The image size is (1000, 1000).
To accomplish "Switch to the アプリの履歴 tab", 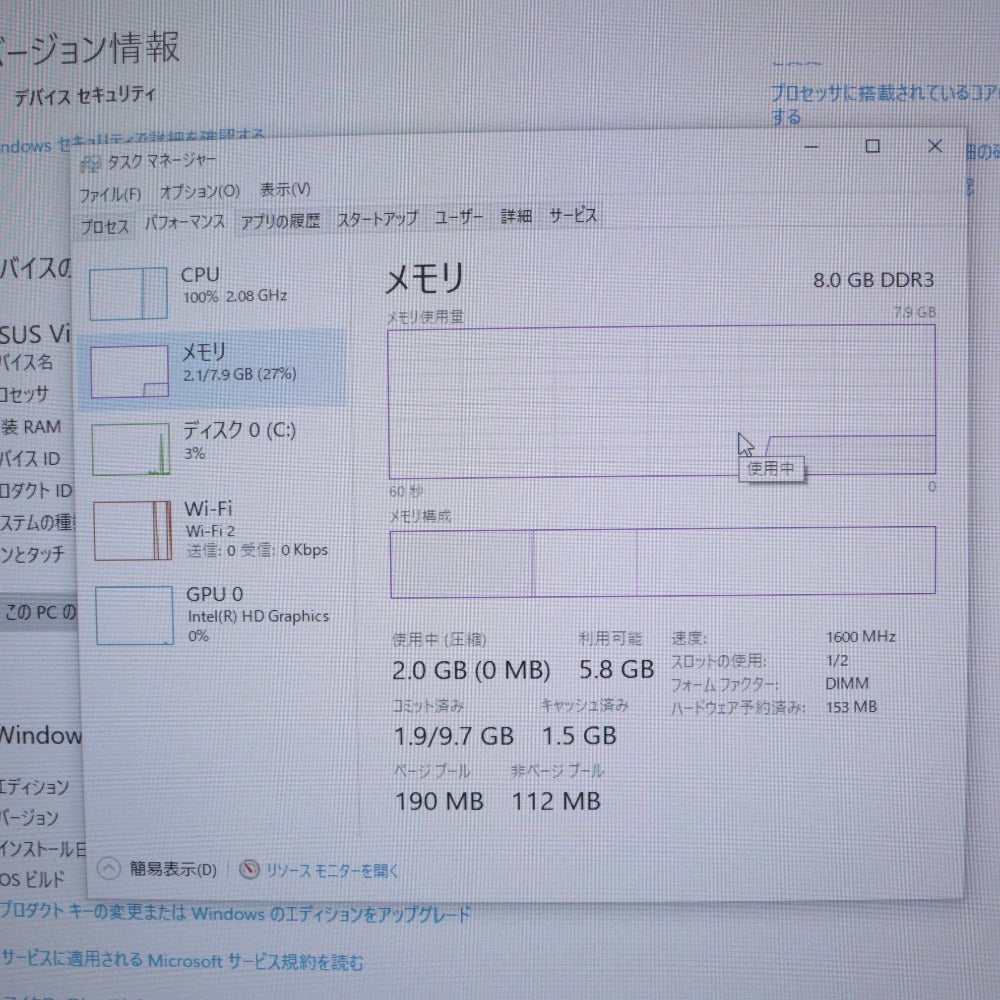I will [280, 221].
